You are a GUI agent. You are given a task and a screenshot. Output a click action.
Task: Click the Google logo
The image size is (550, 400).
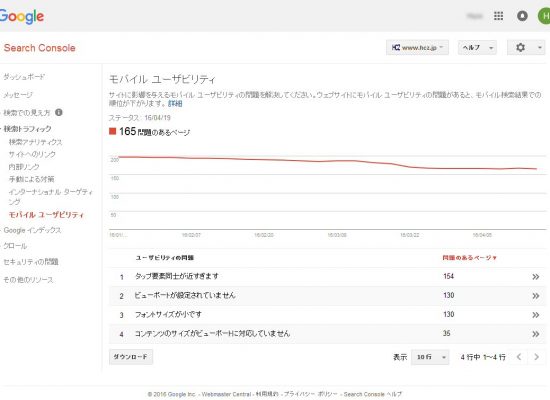(22, 16)
